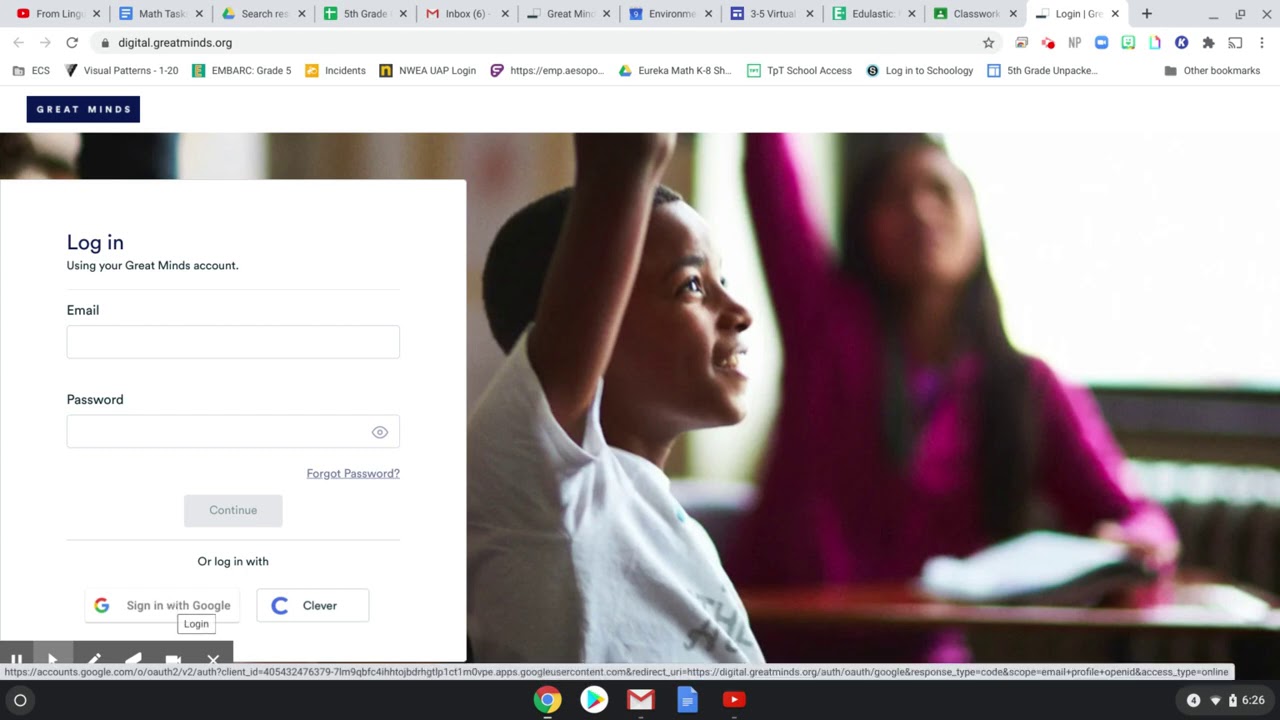Click the green smiley face extension

(x=1128, y=43)
